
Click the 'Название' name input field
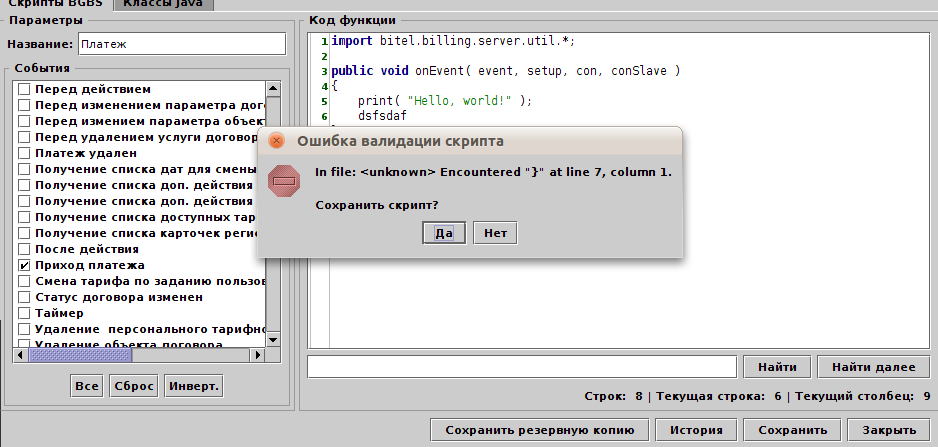pos(181,44)
